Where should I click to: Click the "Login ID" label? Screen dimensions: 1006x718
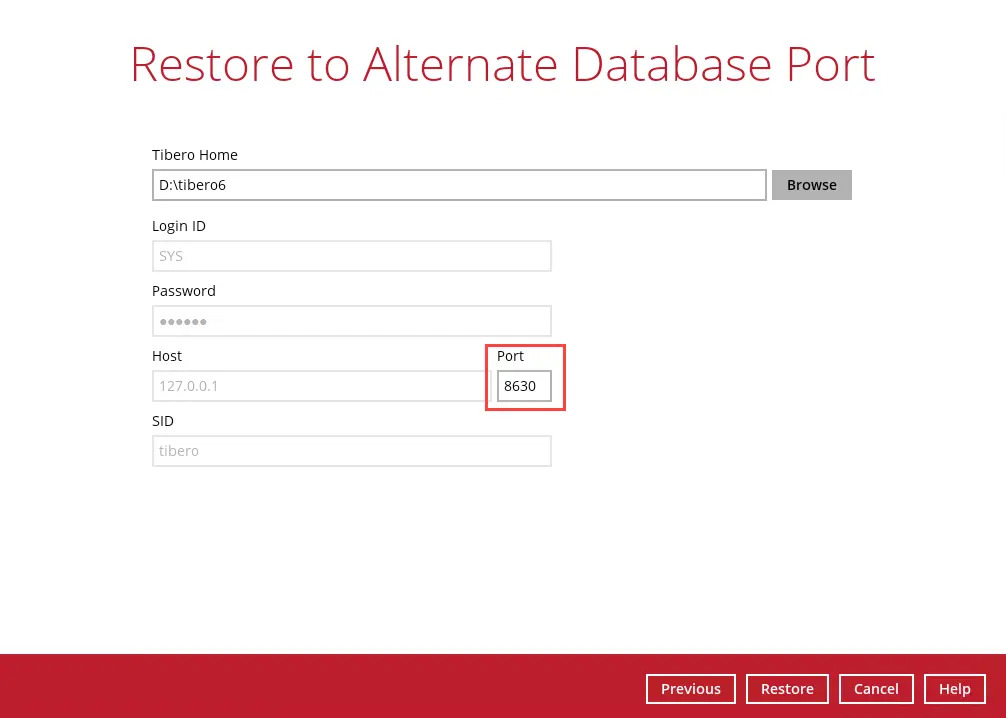pos(179,226)
